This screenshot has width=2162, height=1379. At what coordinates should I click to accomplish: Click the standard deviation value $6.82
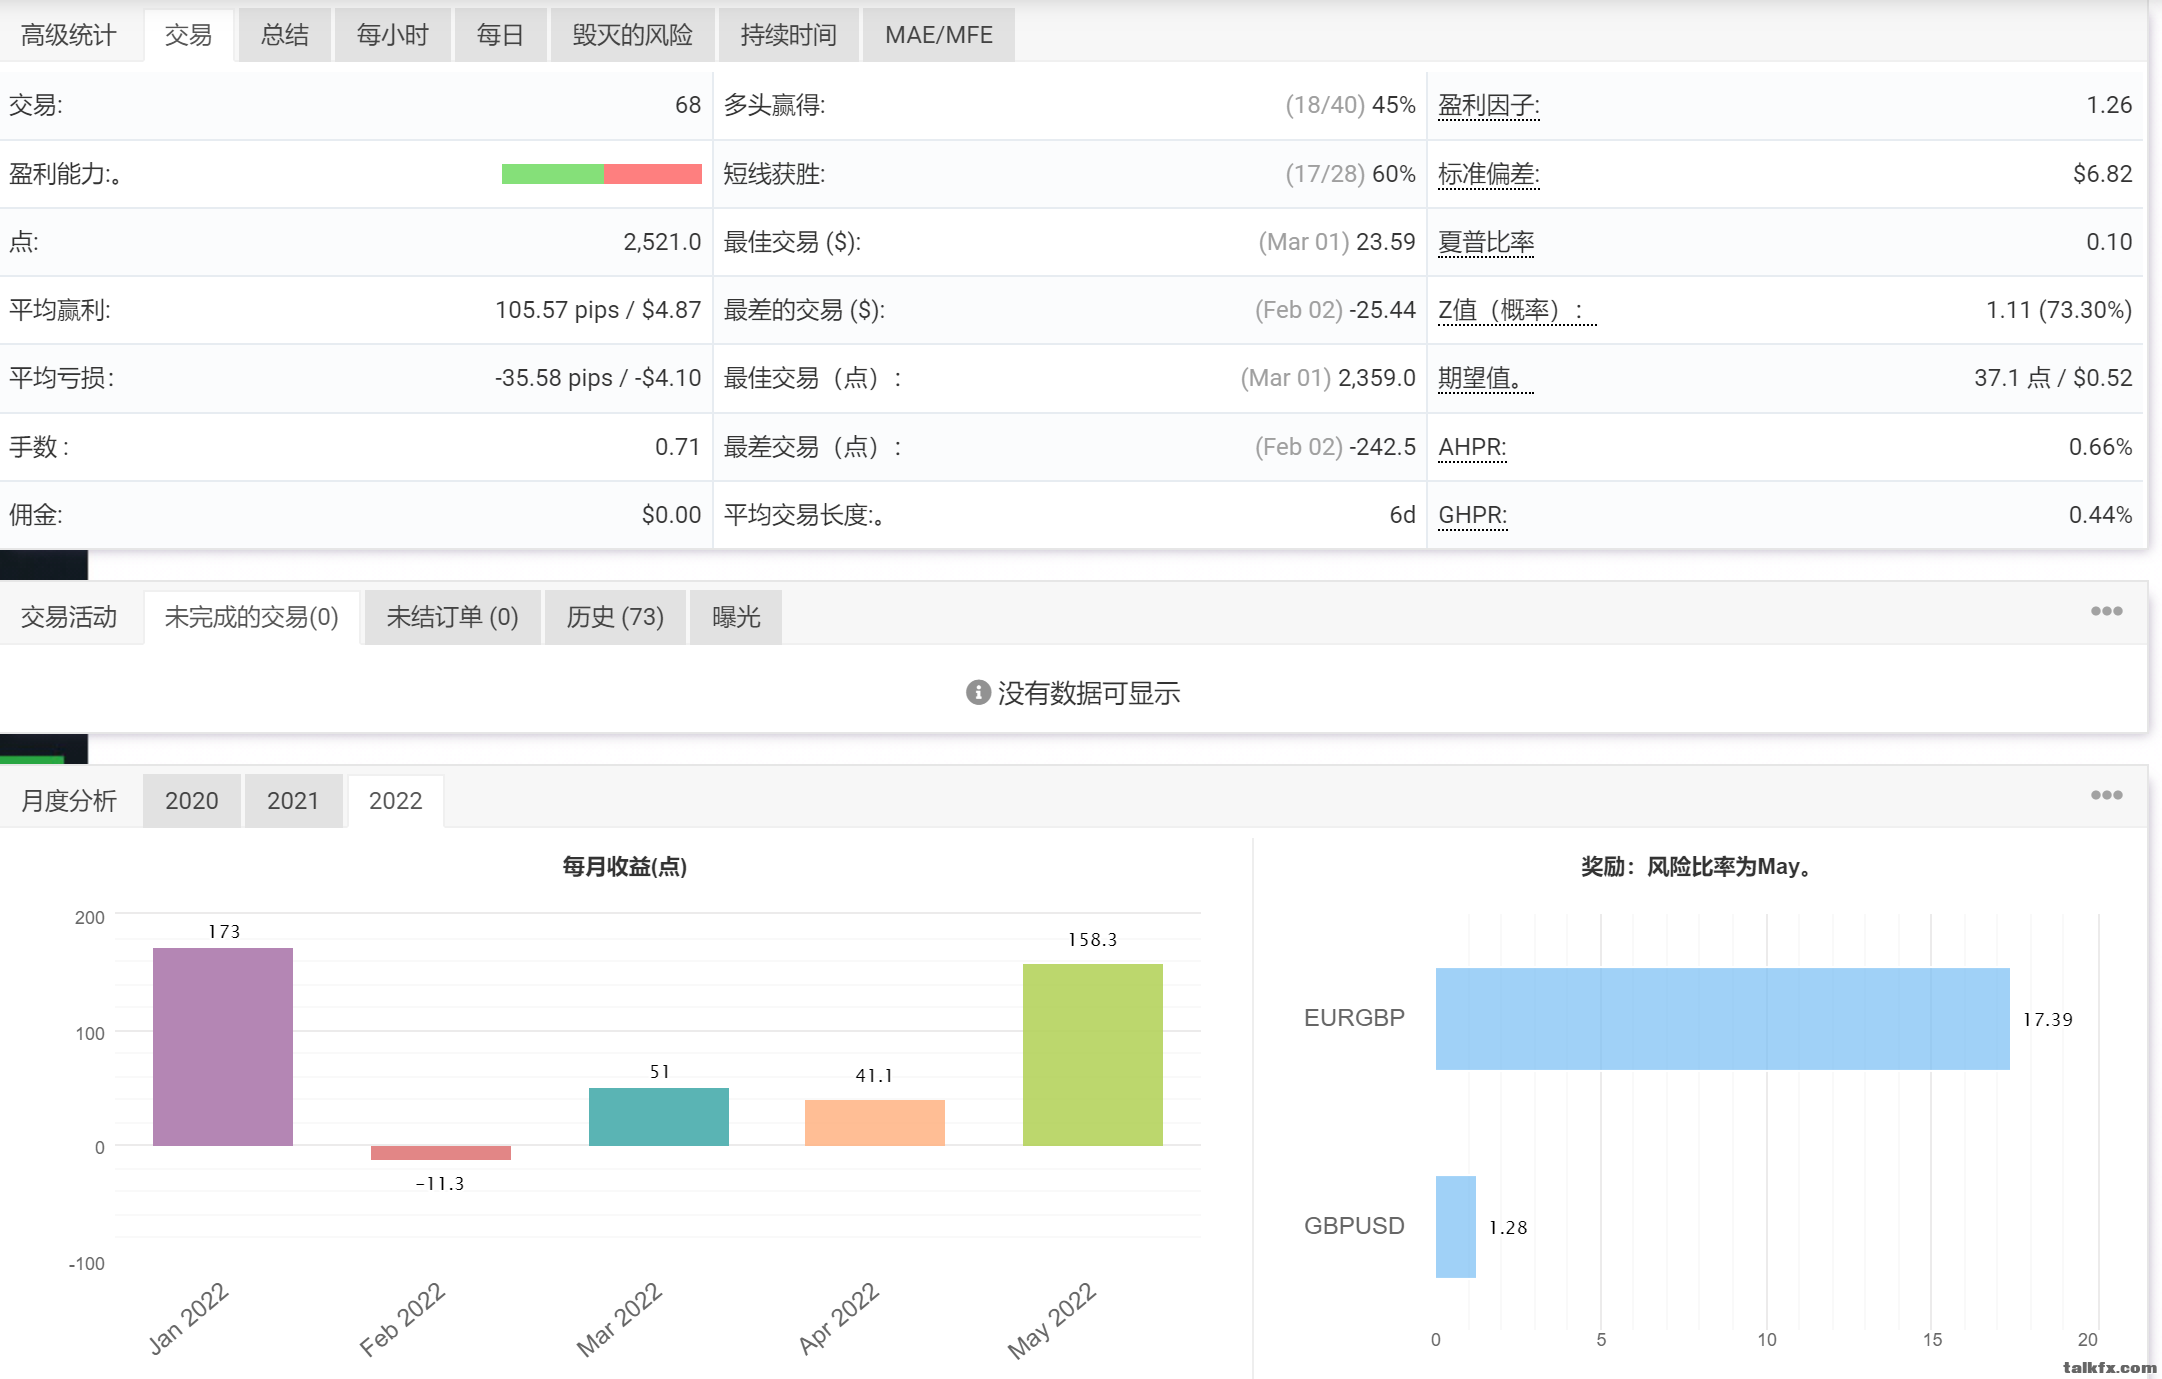click(2102, 174)
